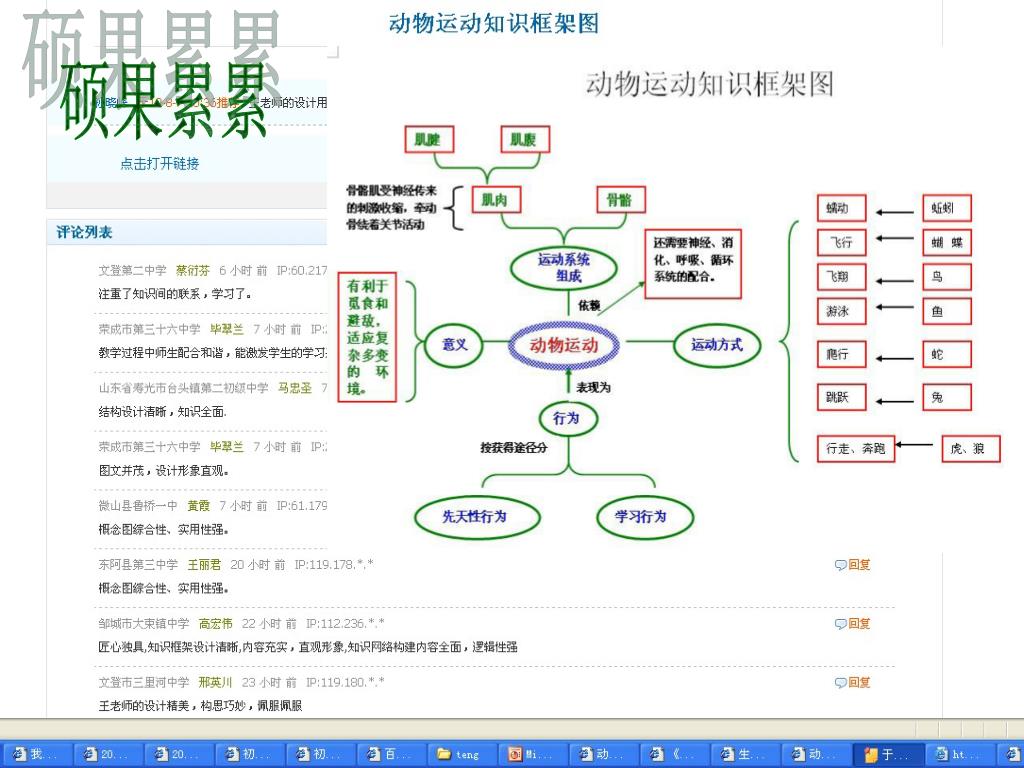Open commenter 邢英川's name link

click(216, 682)
